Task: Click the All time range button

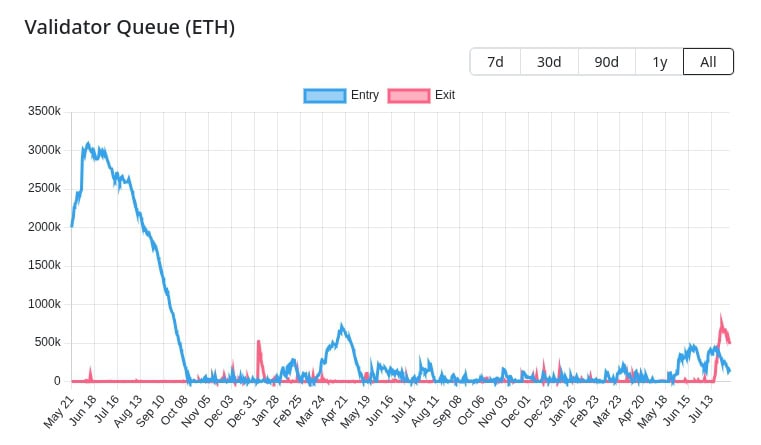Action: [x=708, y=62]
